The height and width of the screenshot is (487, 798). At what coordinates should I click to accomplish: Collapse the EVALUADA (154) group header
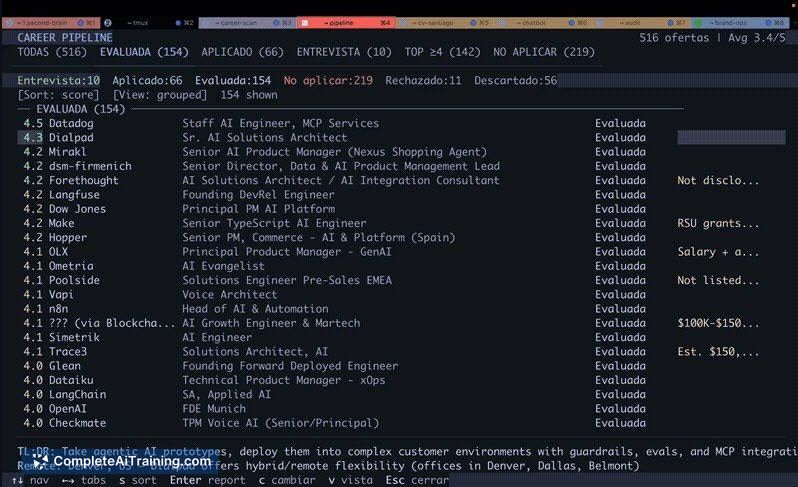point(80,109)
